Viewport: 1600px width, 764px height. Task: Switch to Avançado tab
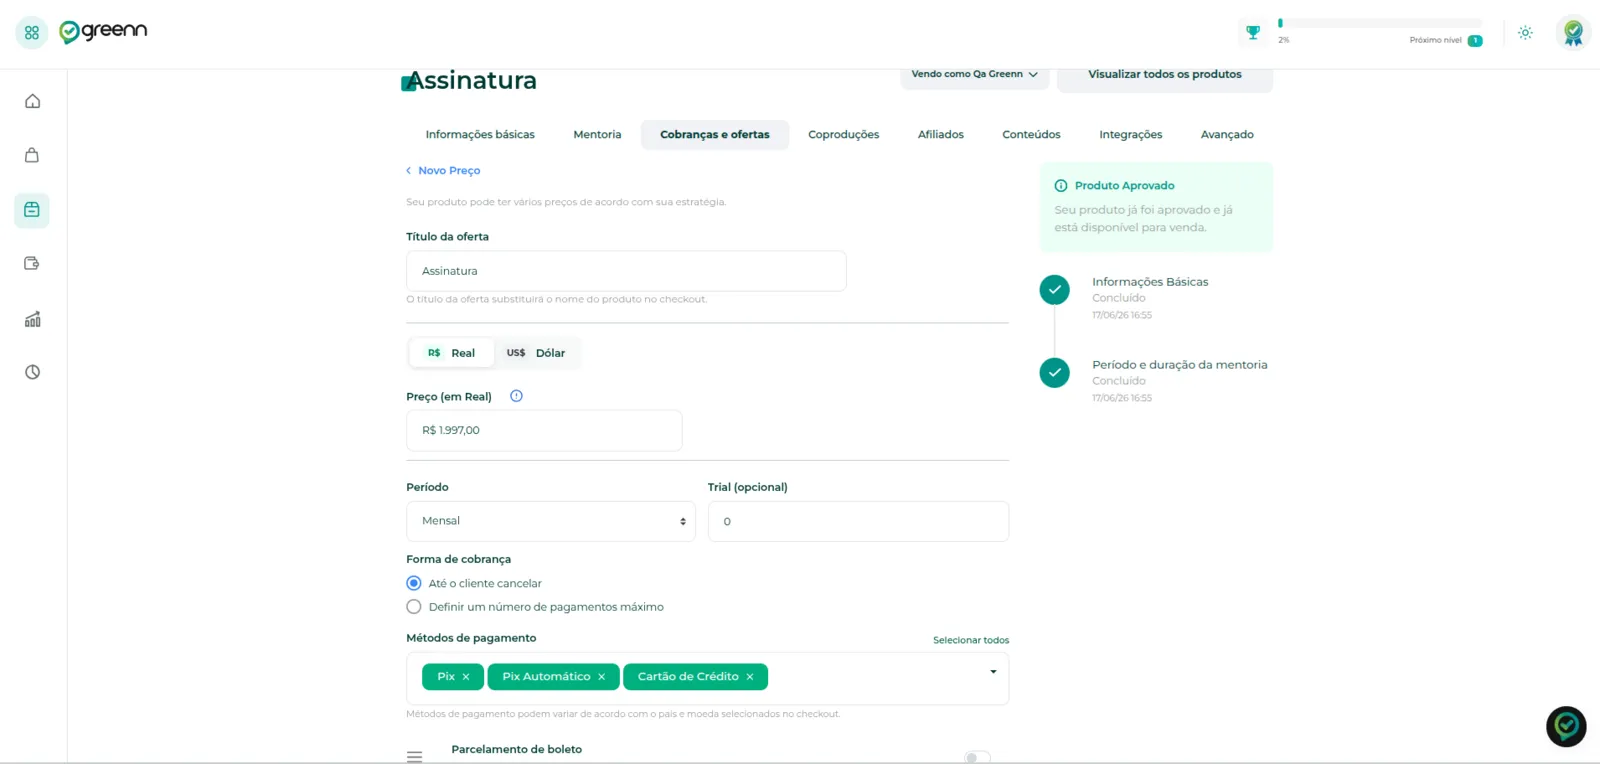[1227, 135]
